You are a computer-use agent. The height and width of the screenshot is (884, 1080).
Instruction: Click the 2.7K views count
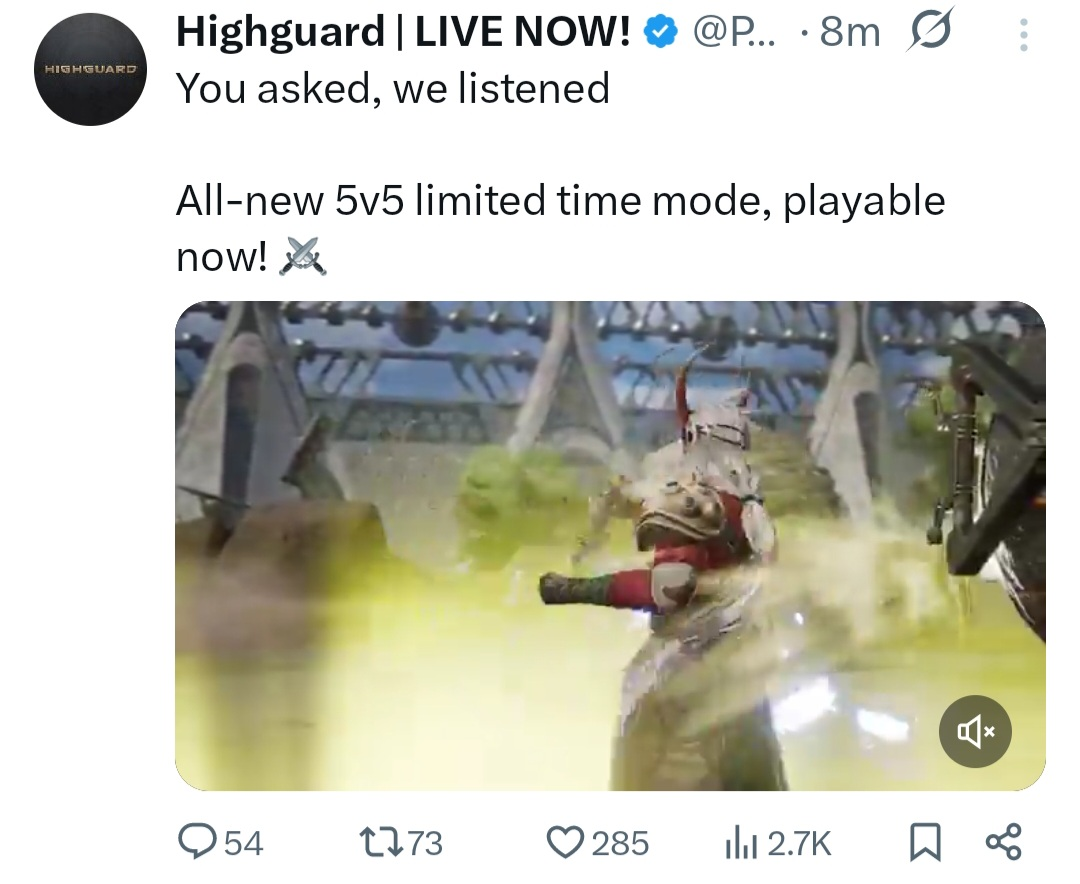click(799, 843)
